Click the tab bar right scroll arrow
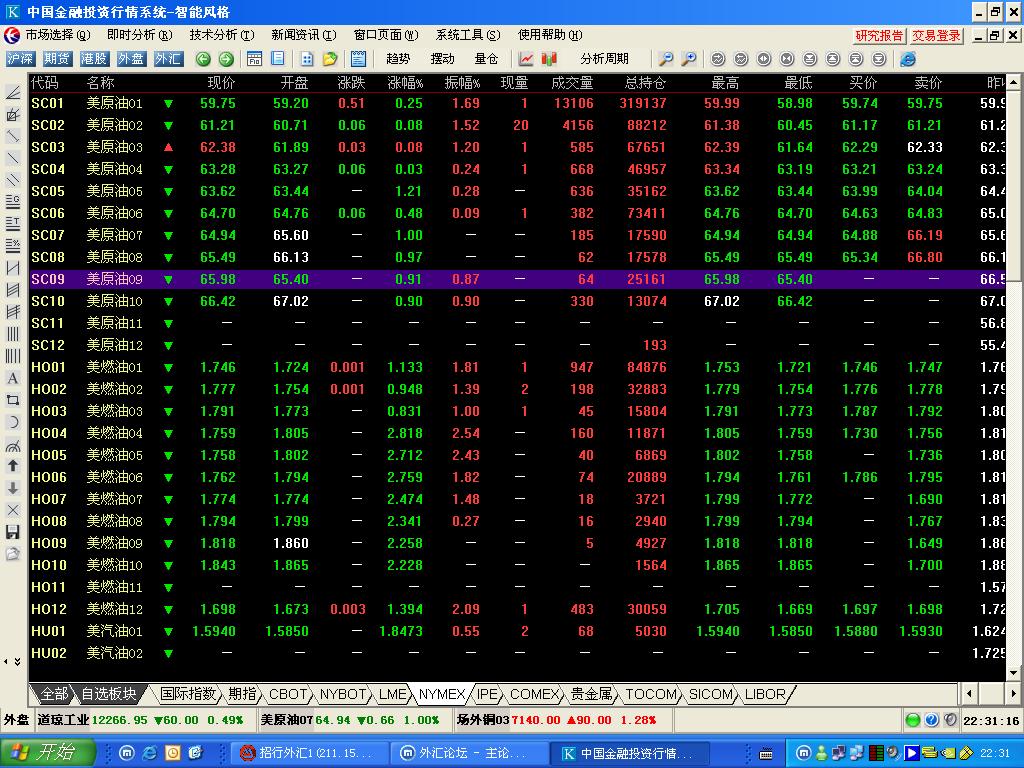 [x=1014, y=694]
